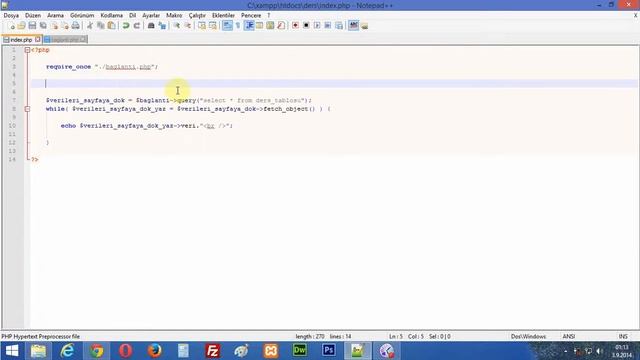Viewport: 640px width, 360px height.
Task: Open the ? help menu
Action: [x=269, y=16]
